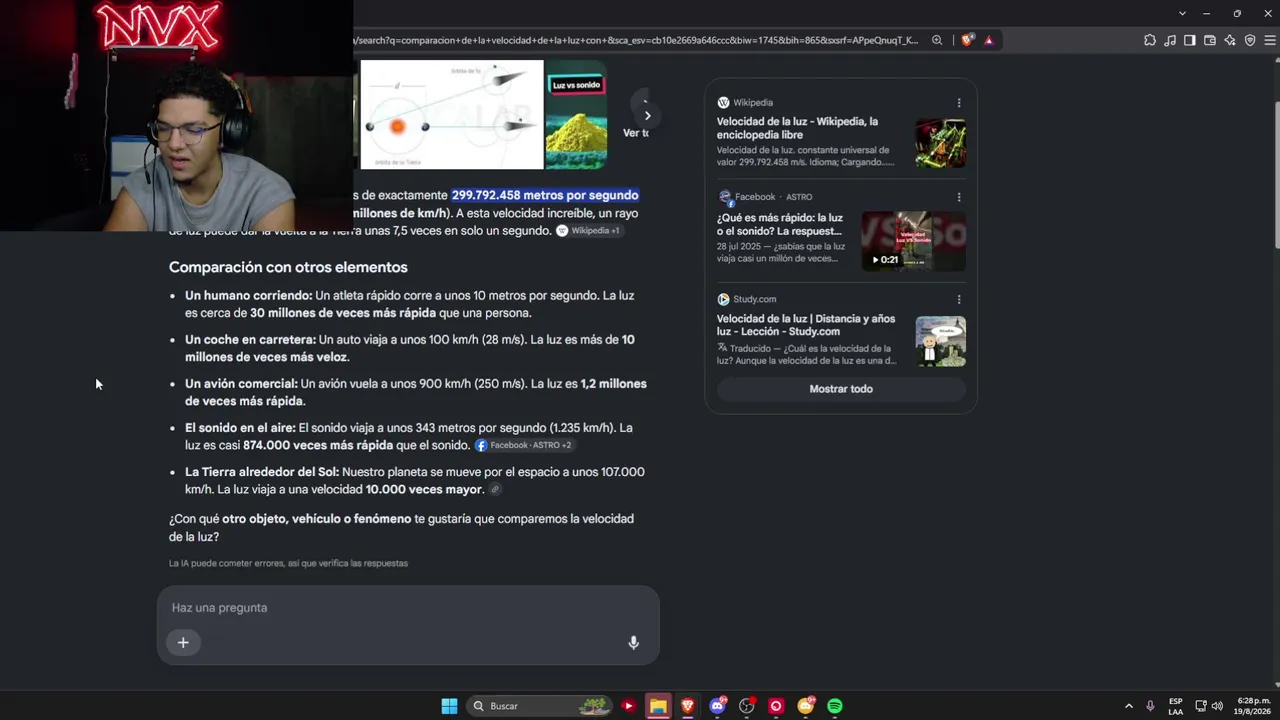Open the Brave VPN shield icon
This screenshot has height=720, width=1280.
[x=1250, y=40]
